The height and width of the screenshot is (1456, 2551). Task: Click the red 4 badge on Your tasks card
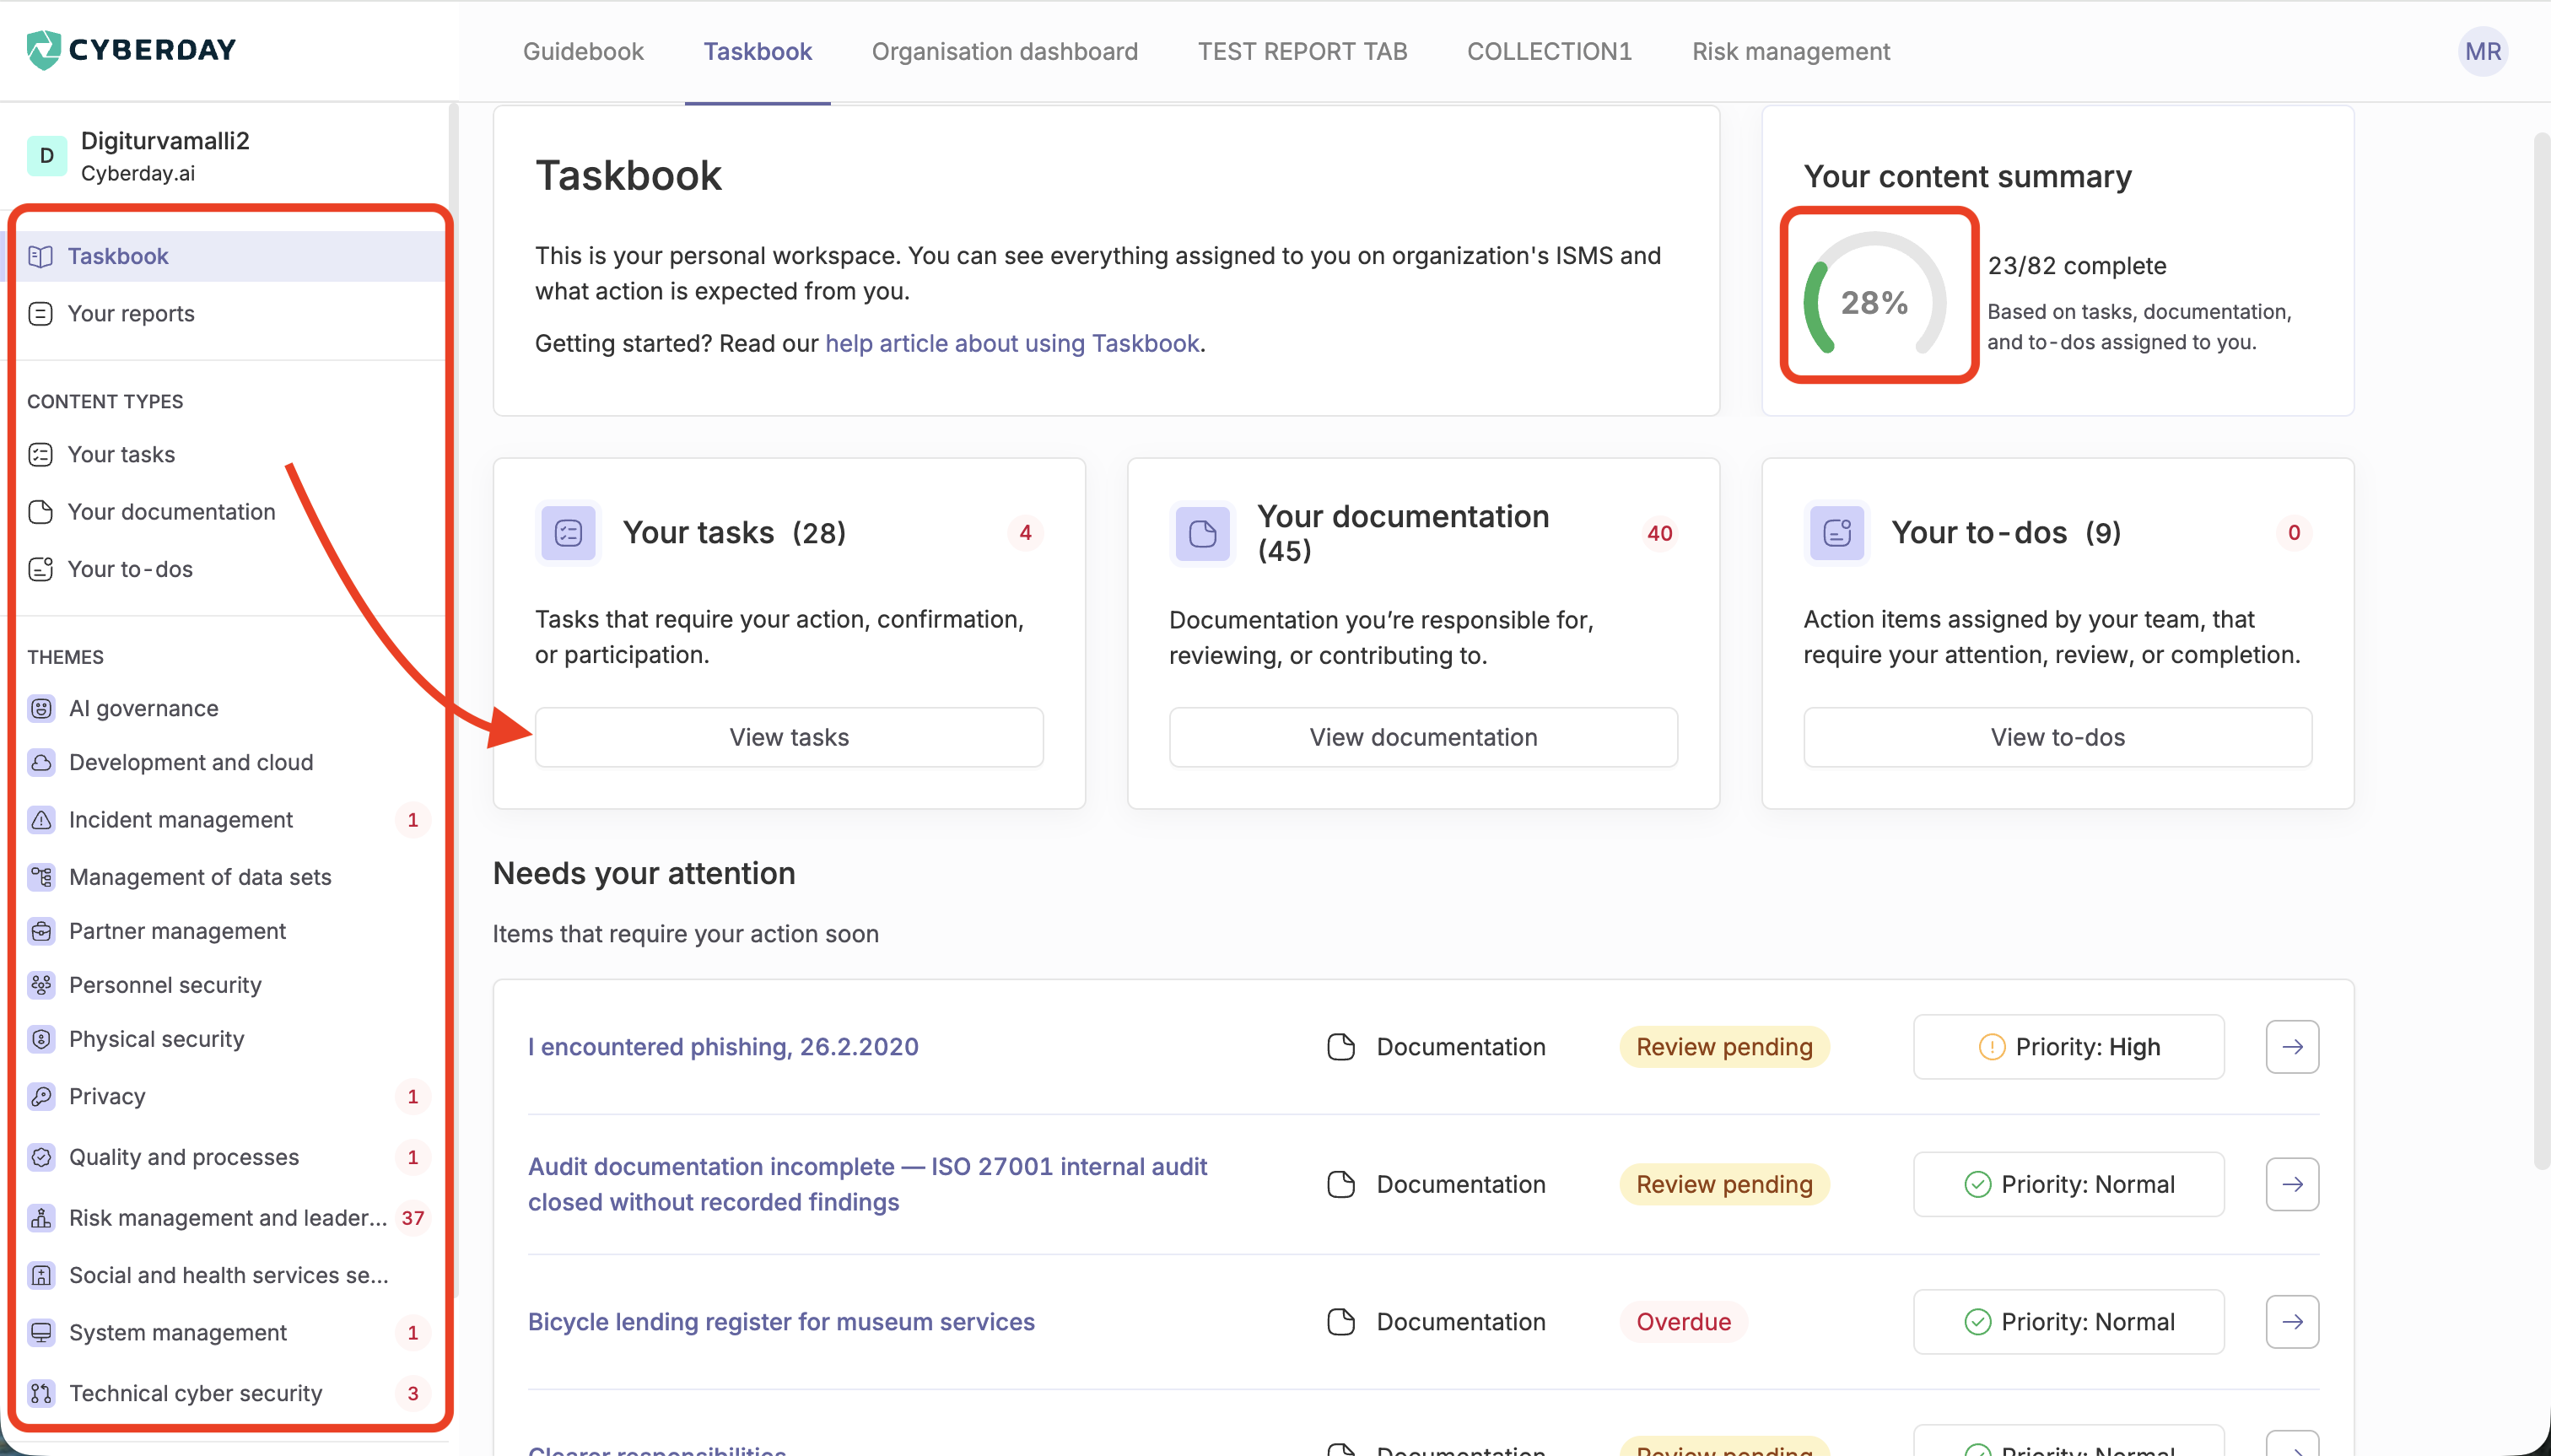(1025, 533)
